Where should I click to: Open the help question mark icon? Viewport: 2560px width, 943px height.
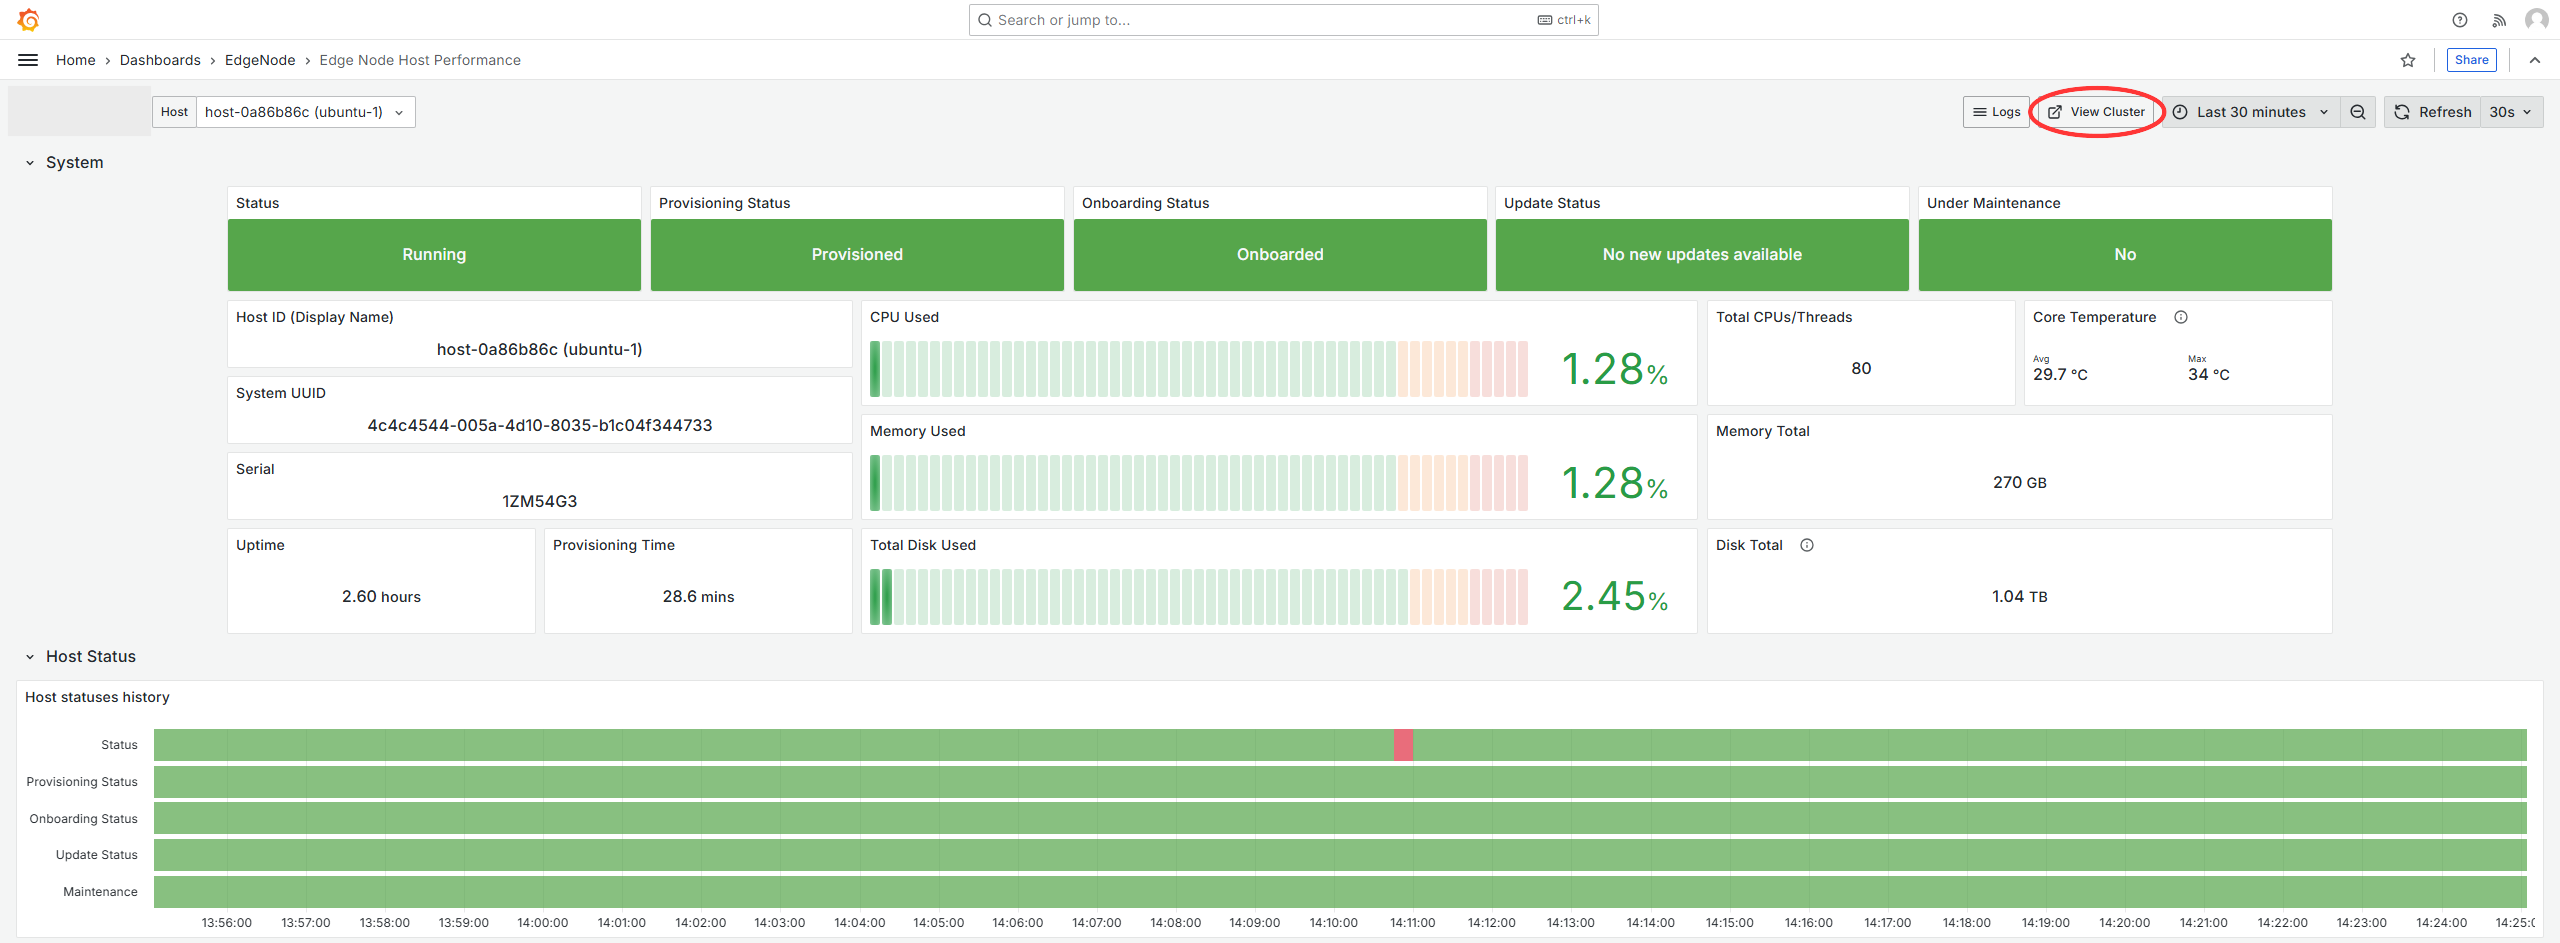(2460, 20)
